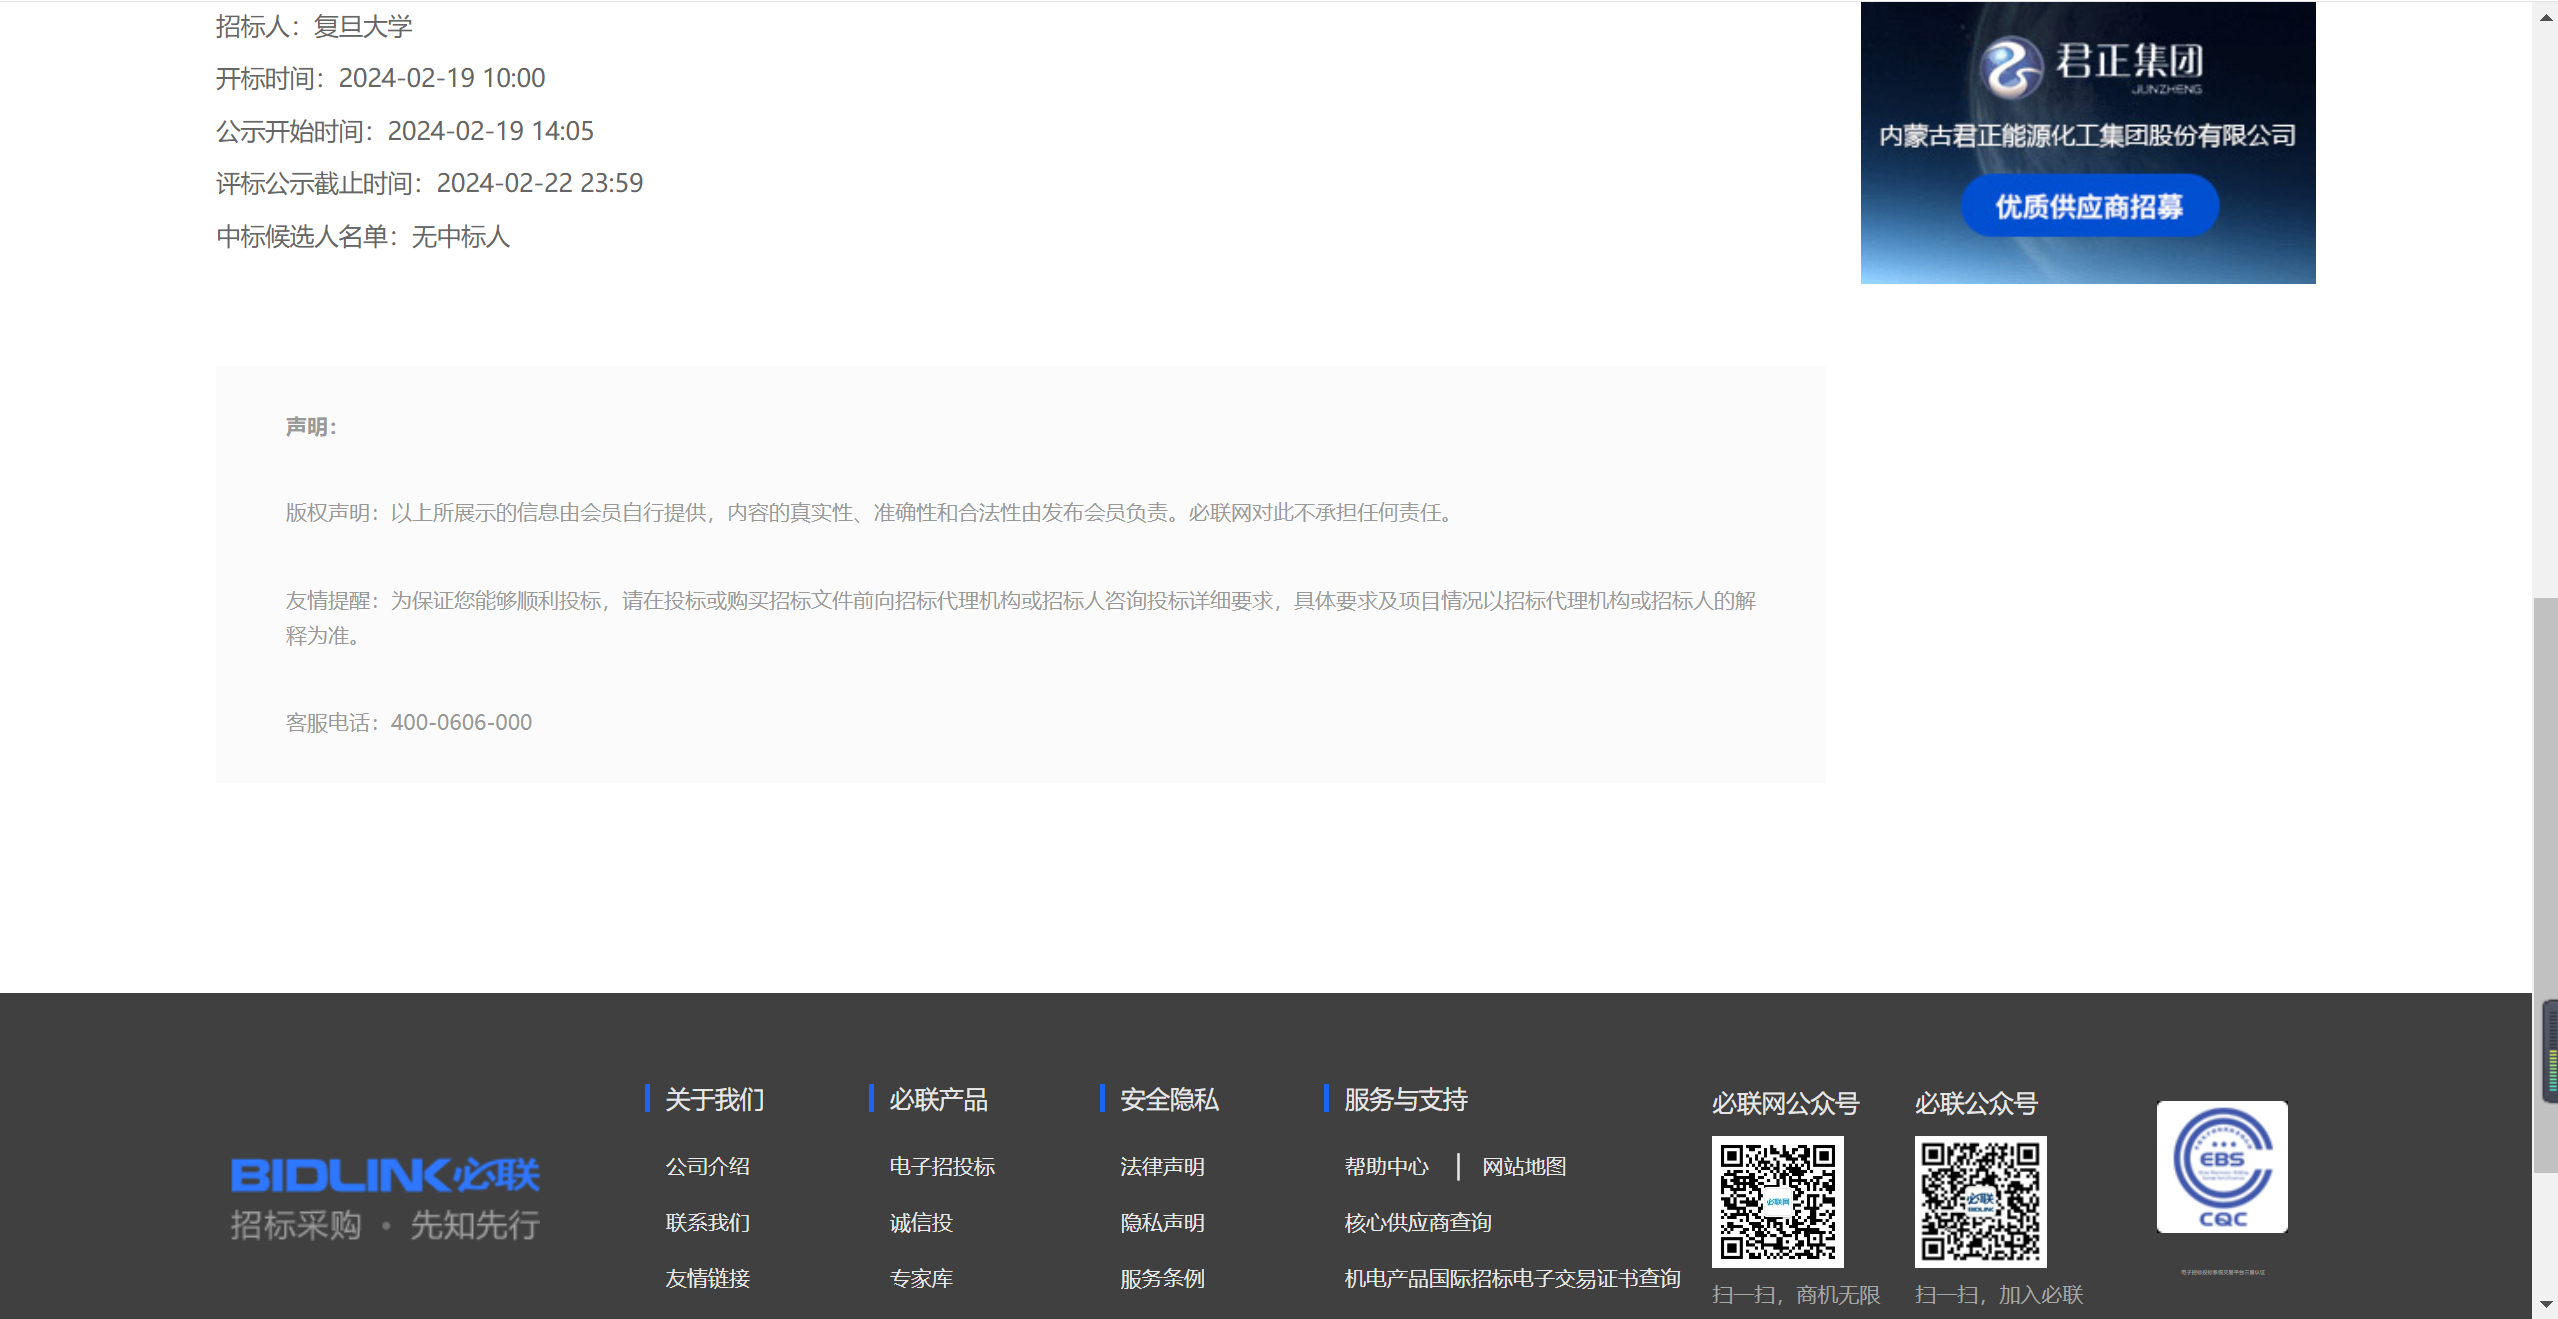Open the 服务条例 link
Screen dimensions: 2558x1319
tap(1162, 1278)
